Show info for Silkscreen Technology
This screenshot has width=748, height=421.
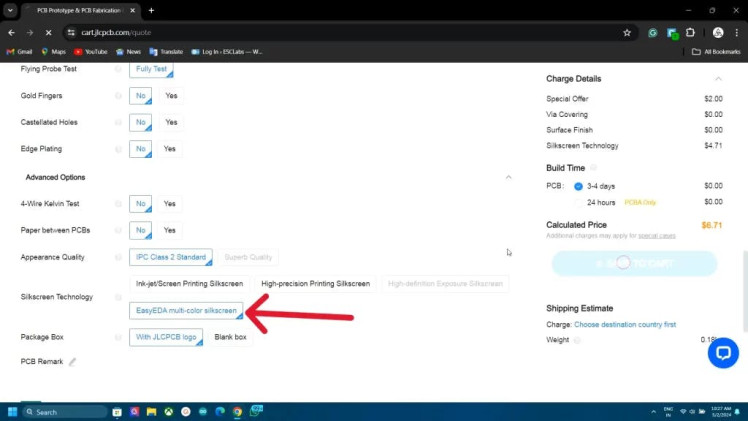point(118,297)
